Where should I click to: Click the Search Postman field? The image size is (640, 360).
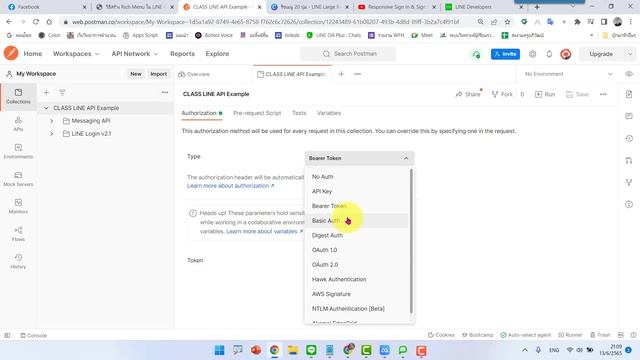pyautogui.click(x=348, y=54)
